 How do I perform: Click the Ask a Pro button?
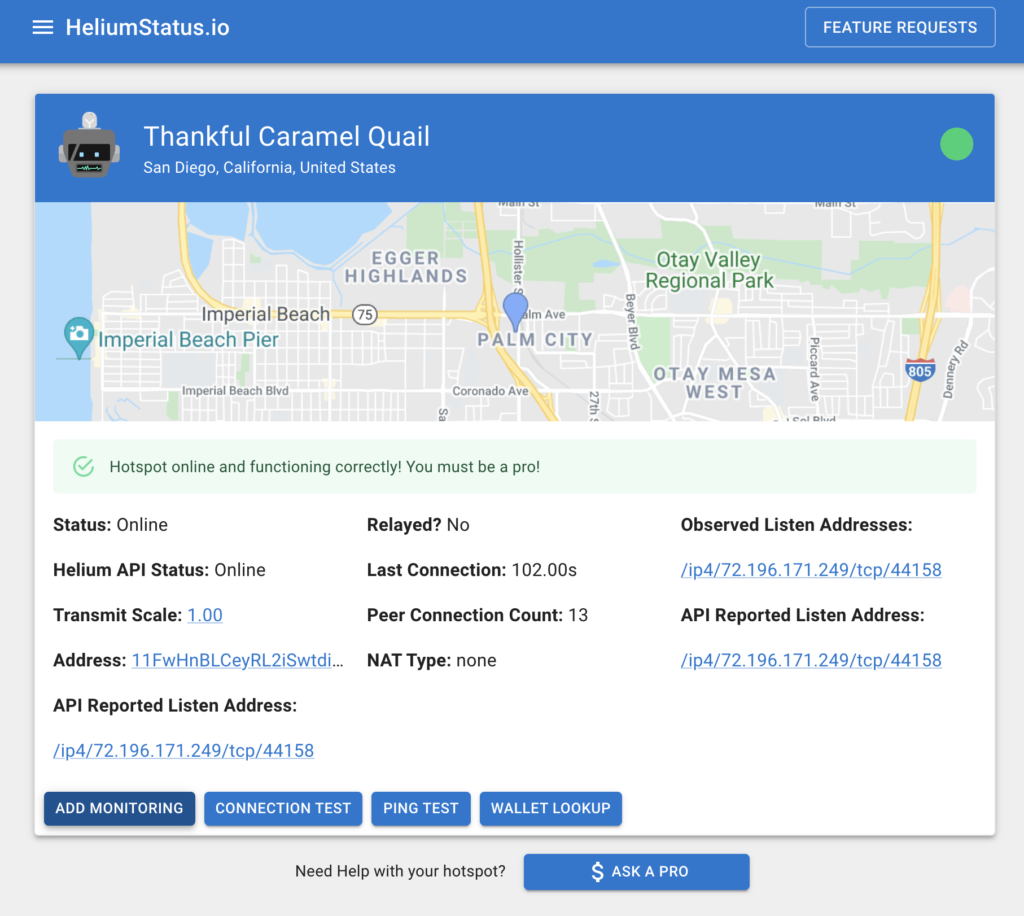[636, 871]
